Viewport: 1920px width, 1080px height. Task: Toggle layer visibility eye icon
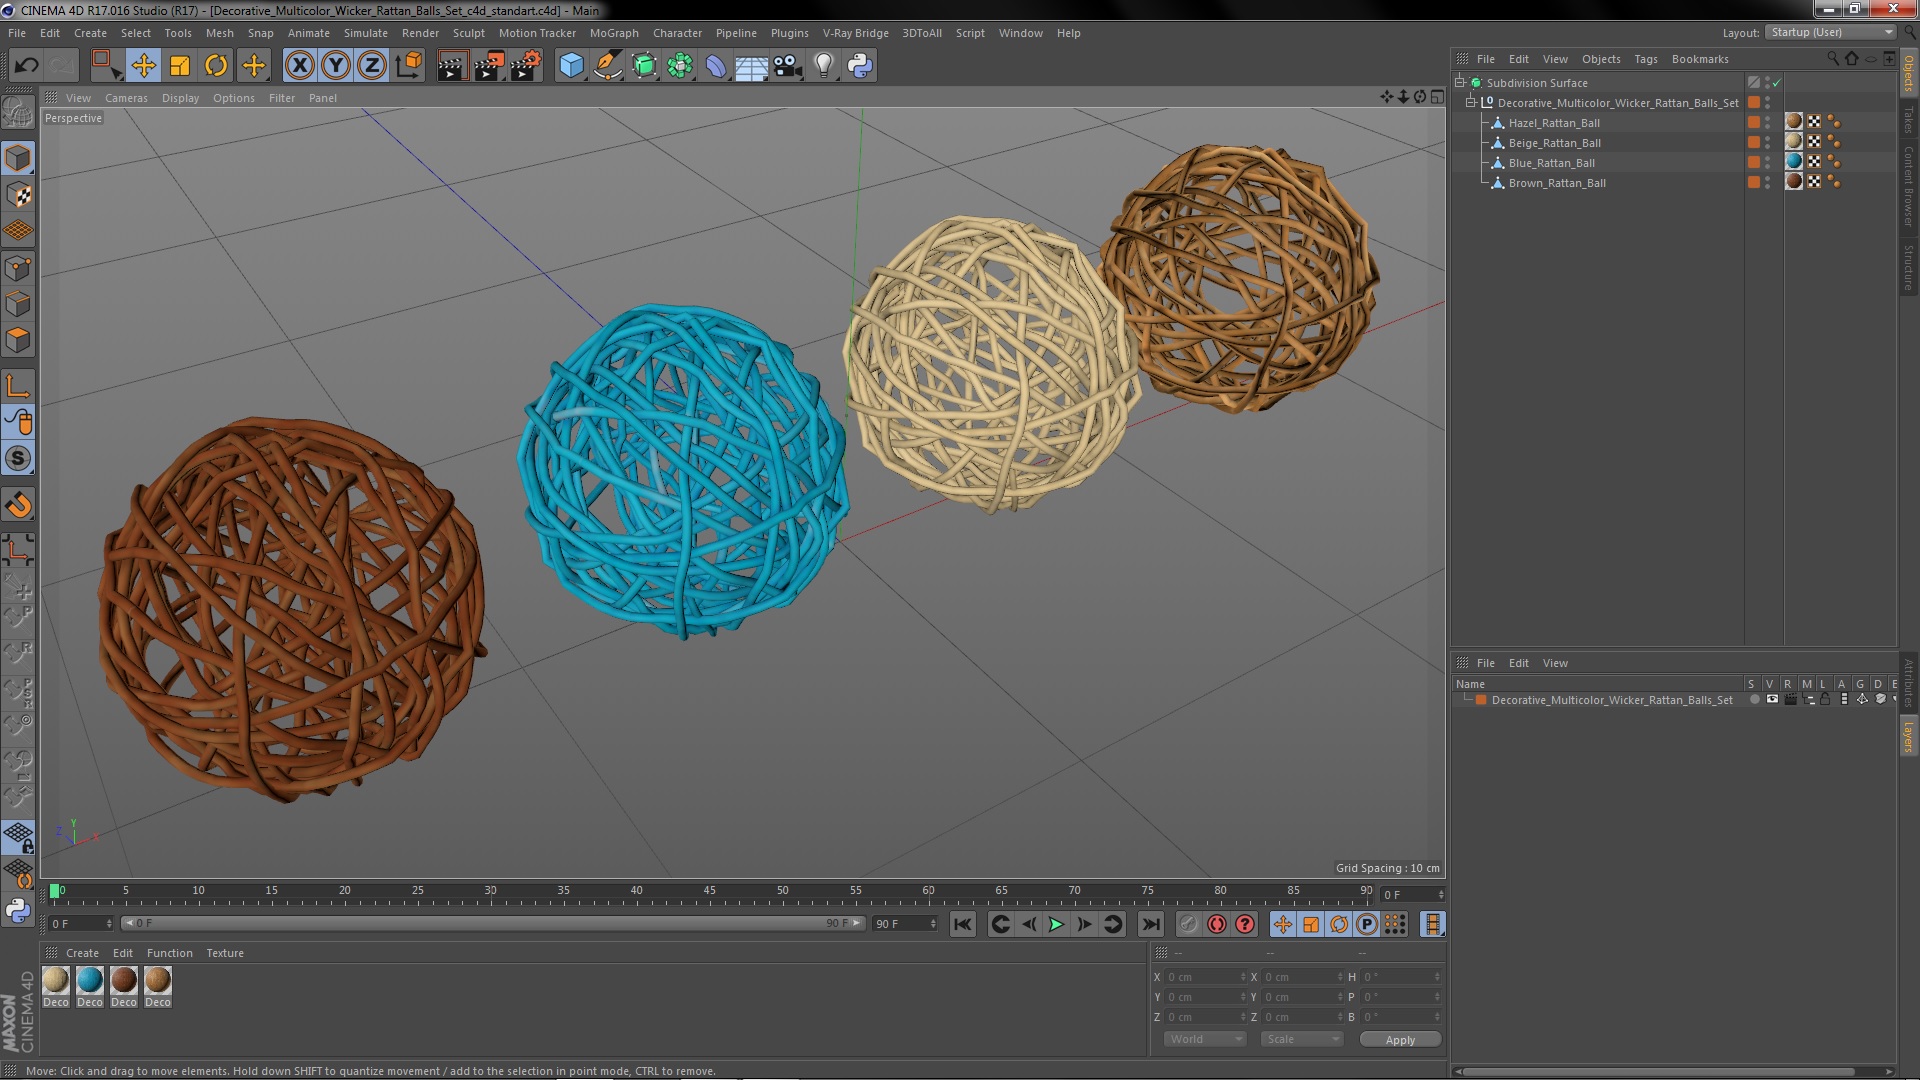[x=1772, y=700]
